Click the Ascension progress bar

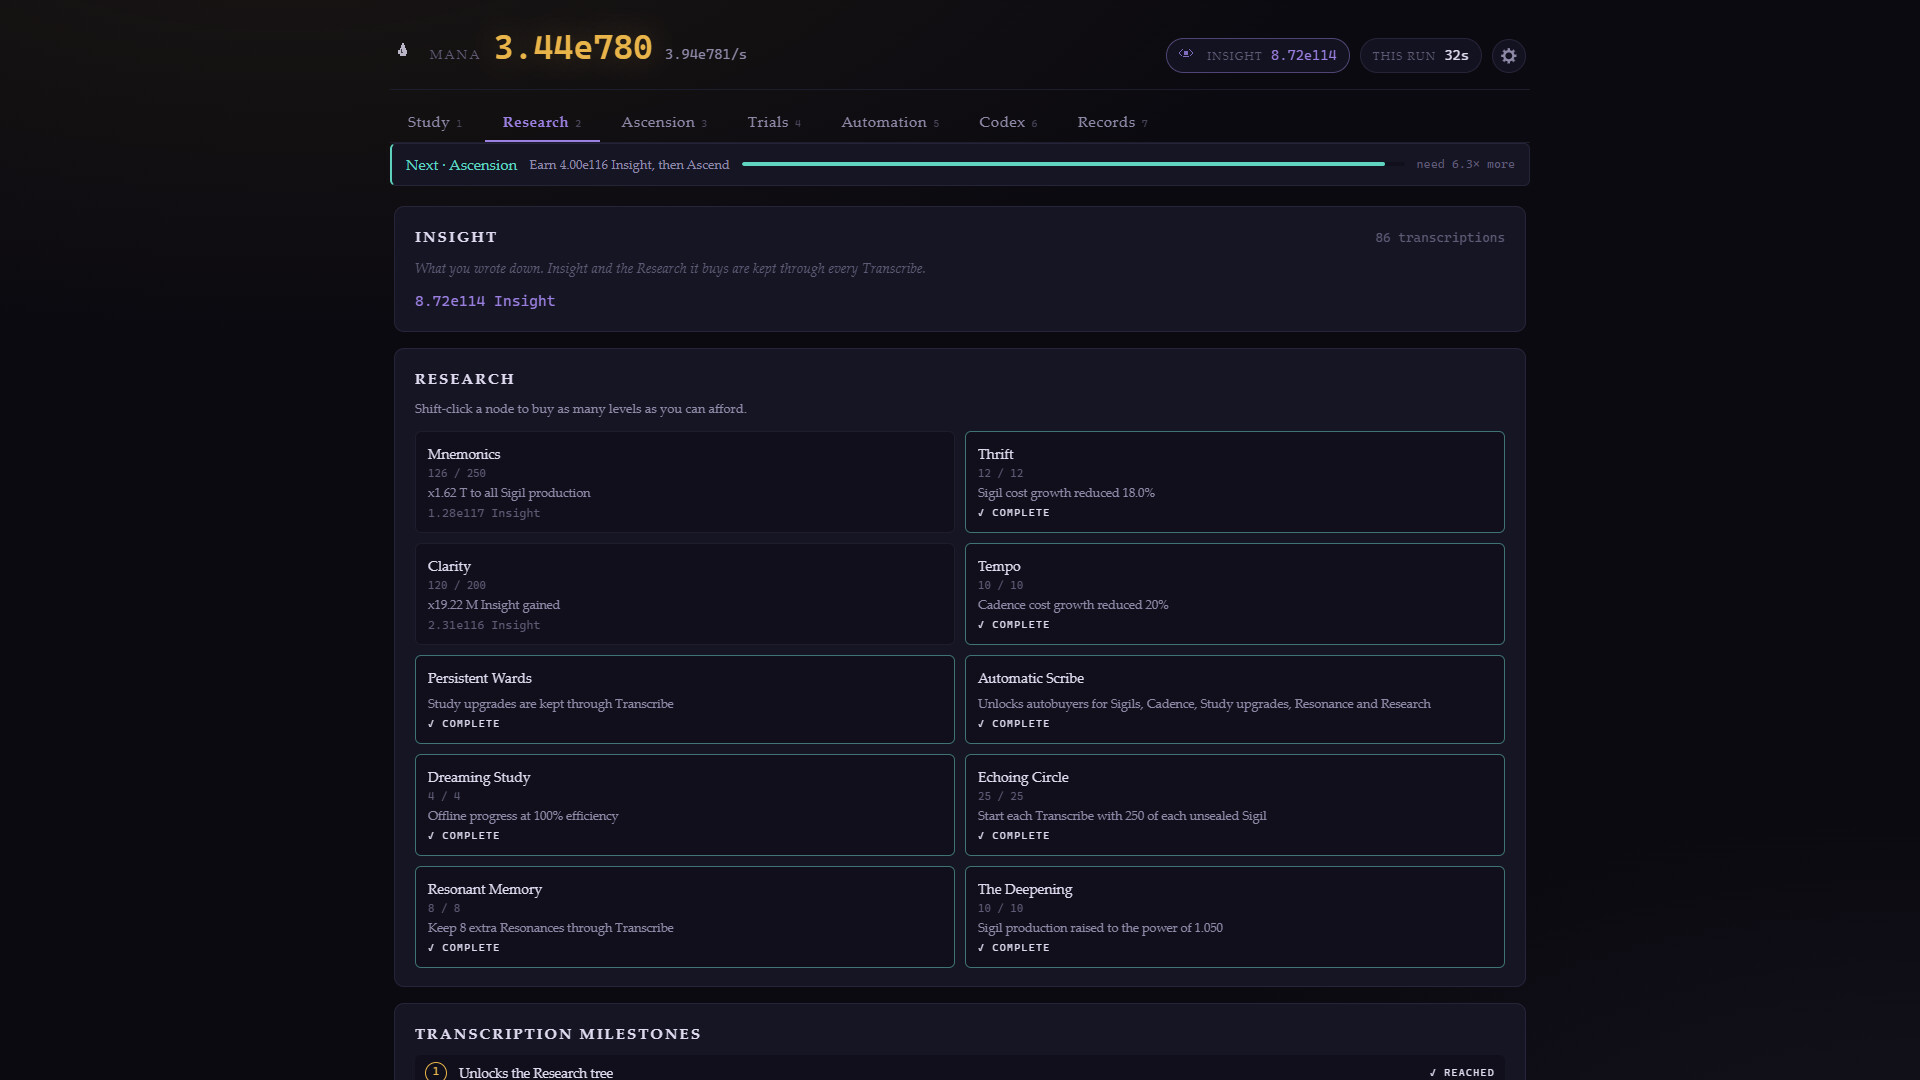[x=1072, y=164]
